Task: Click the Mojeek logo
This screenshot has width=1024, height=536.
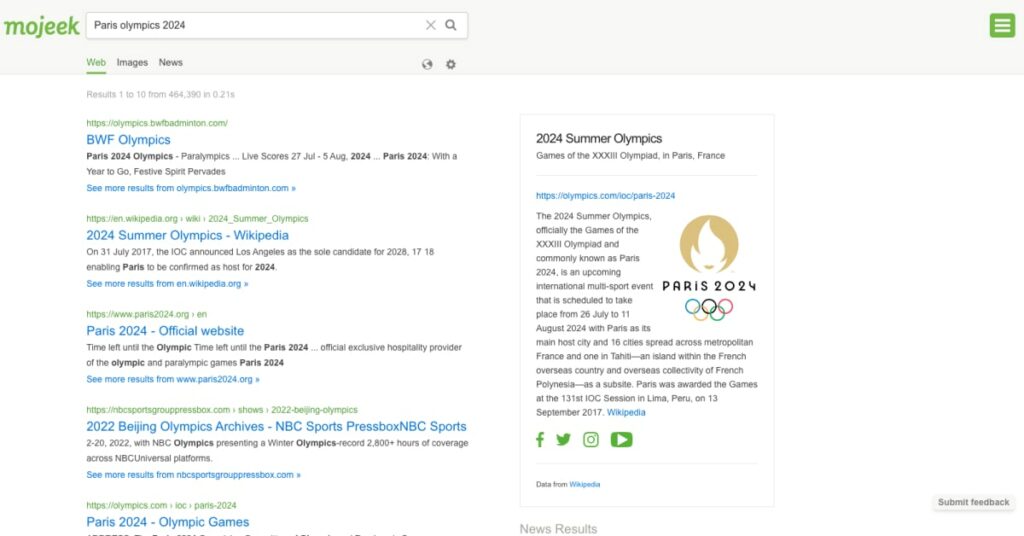Action: [40, 26]
